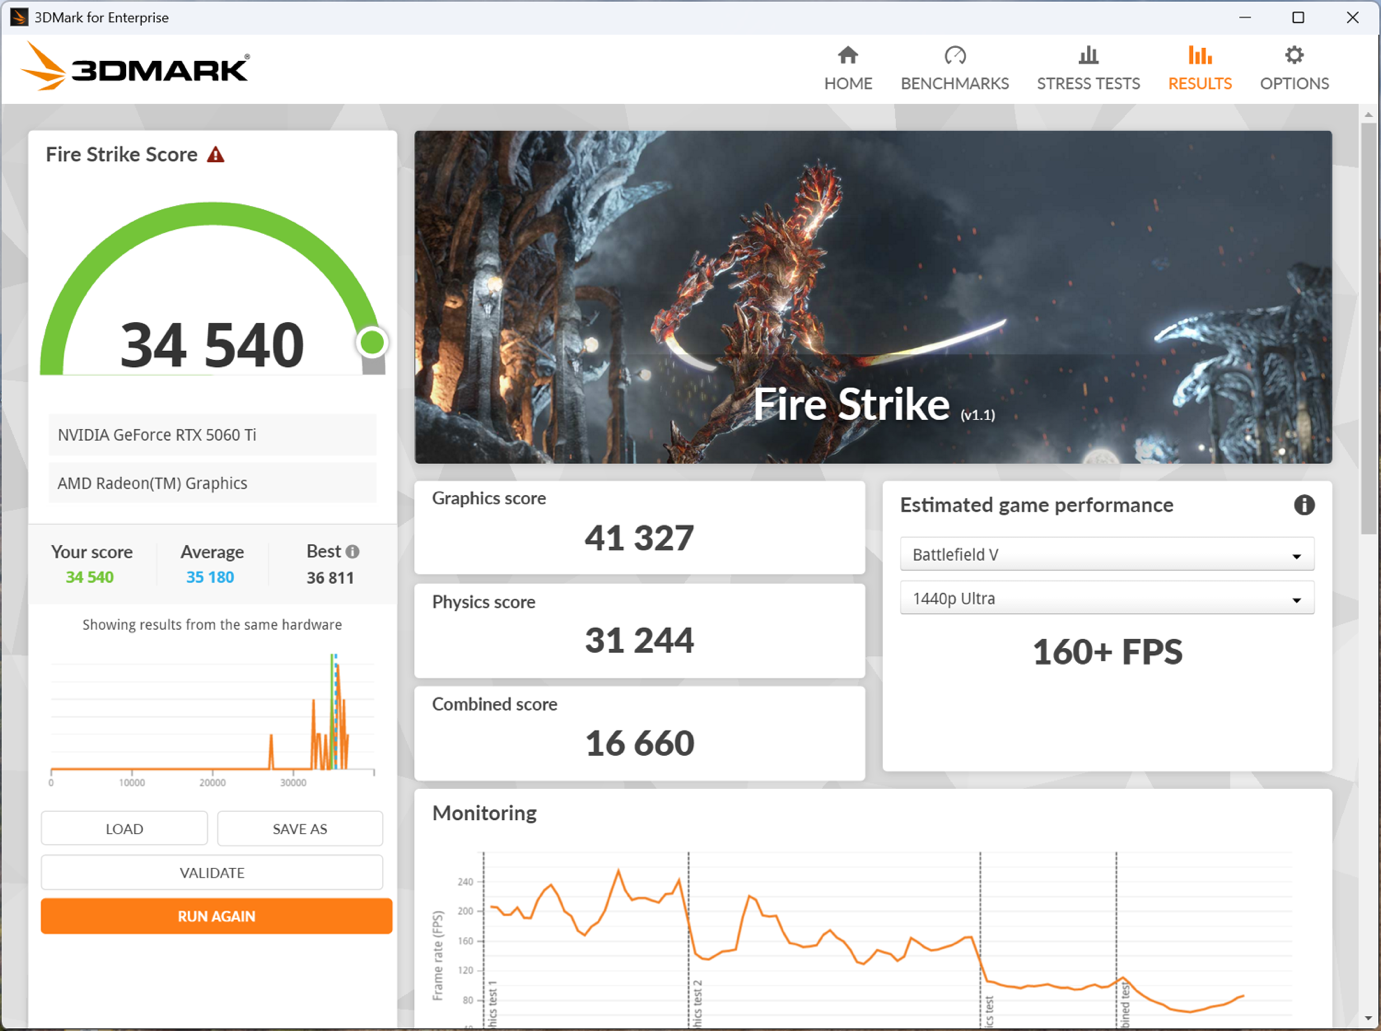Click the orange RUN AGAIN button
Screen dimensions: 1381x1031
tap(216, 916)
